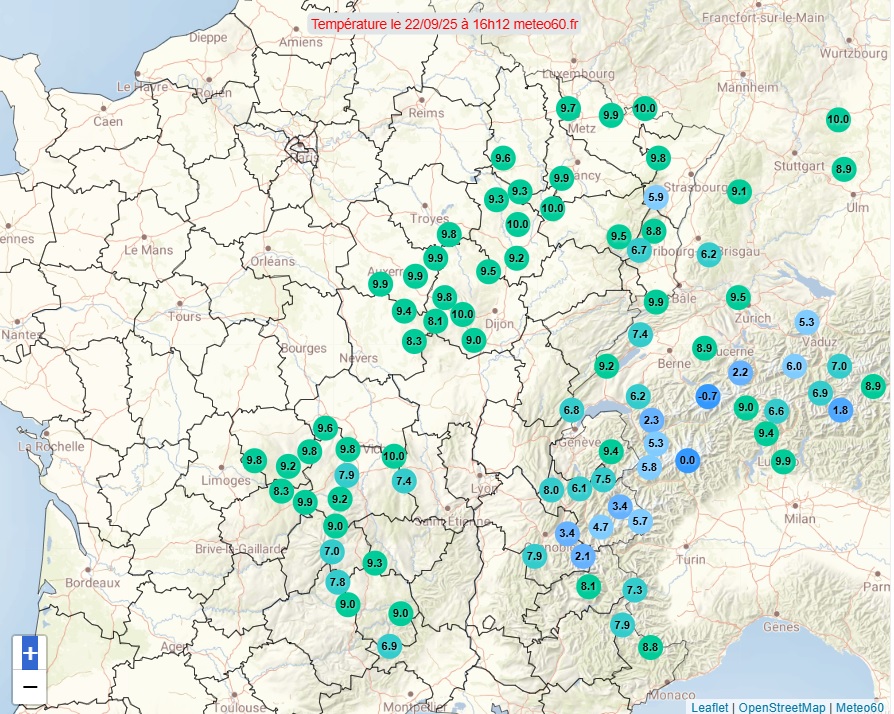The image size is (894, 714).
Task: Select the 8.8 marker near Monaco
Action: pos(651,647)
